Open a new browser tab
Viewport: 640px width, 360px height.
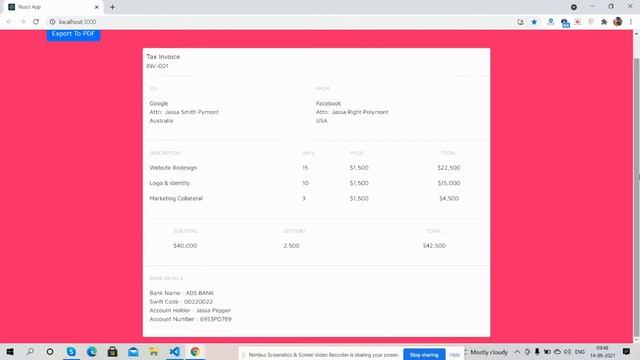tap(112, 7)
